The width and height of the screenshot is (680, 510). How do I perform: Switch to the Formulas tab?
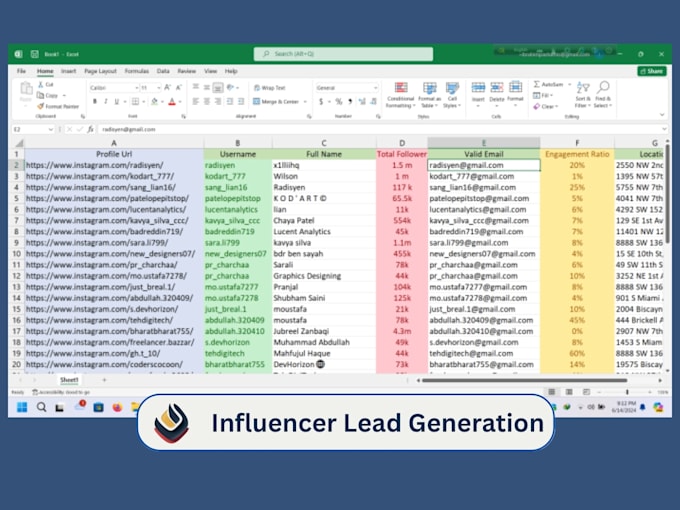coord(137,71)
